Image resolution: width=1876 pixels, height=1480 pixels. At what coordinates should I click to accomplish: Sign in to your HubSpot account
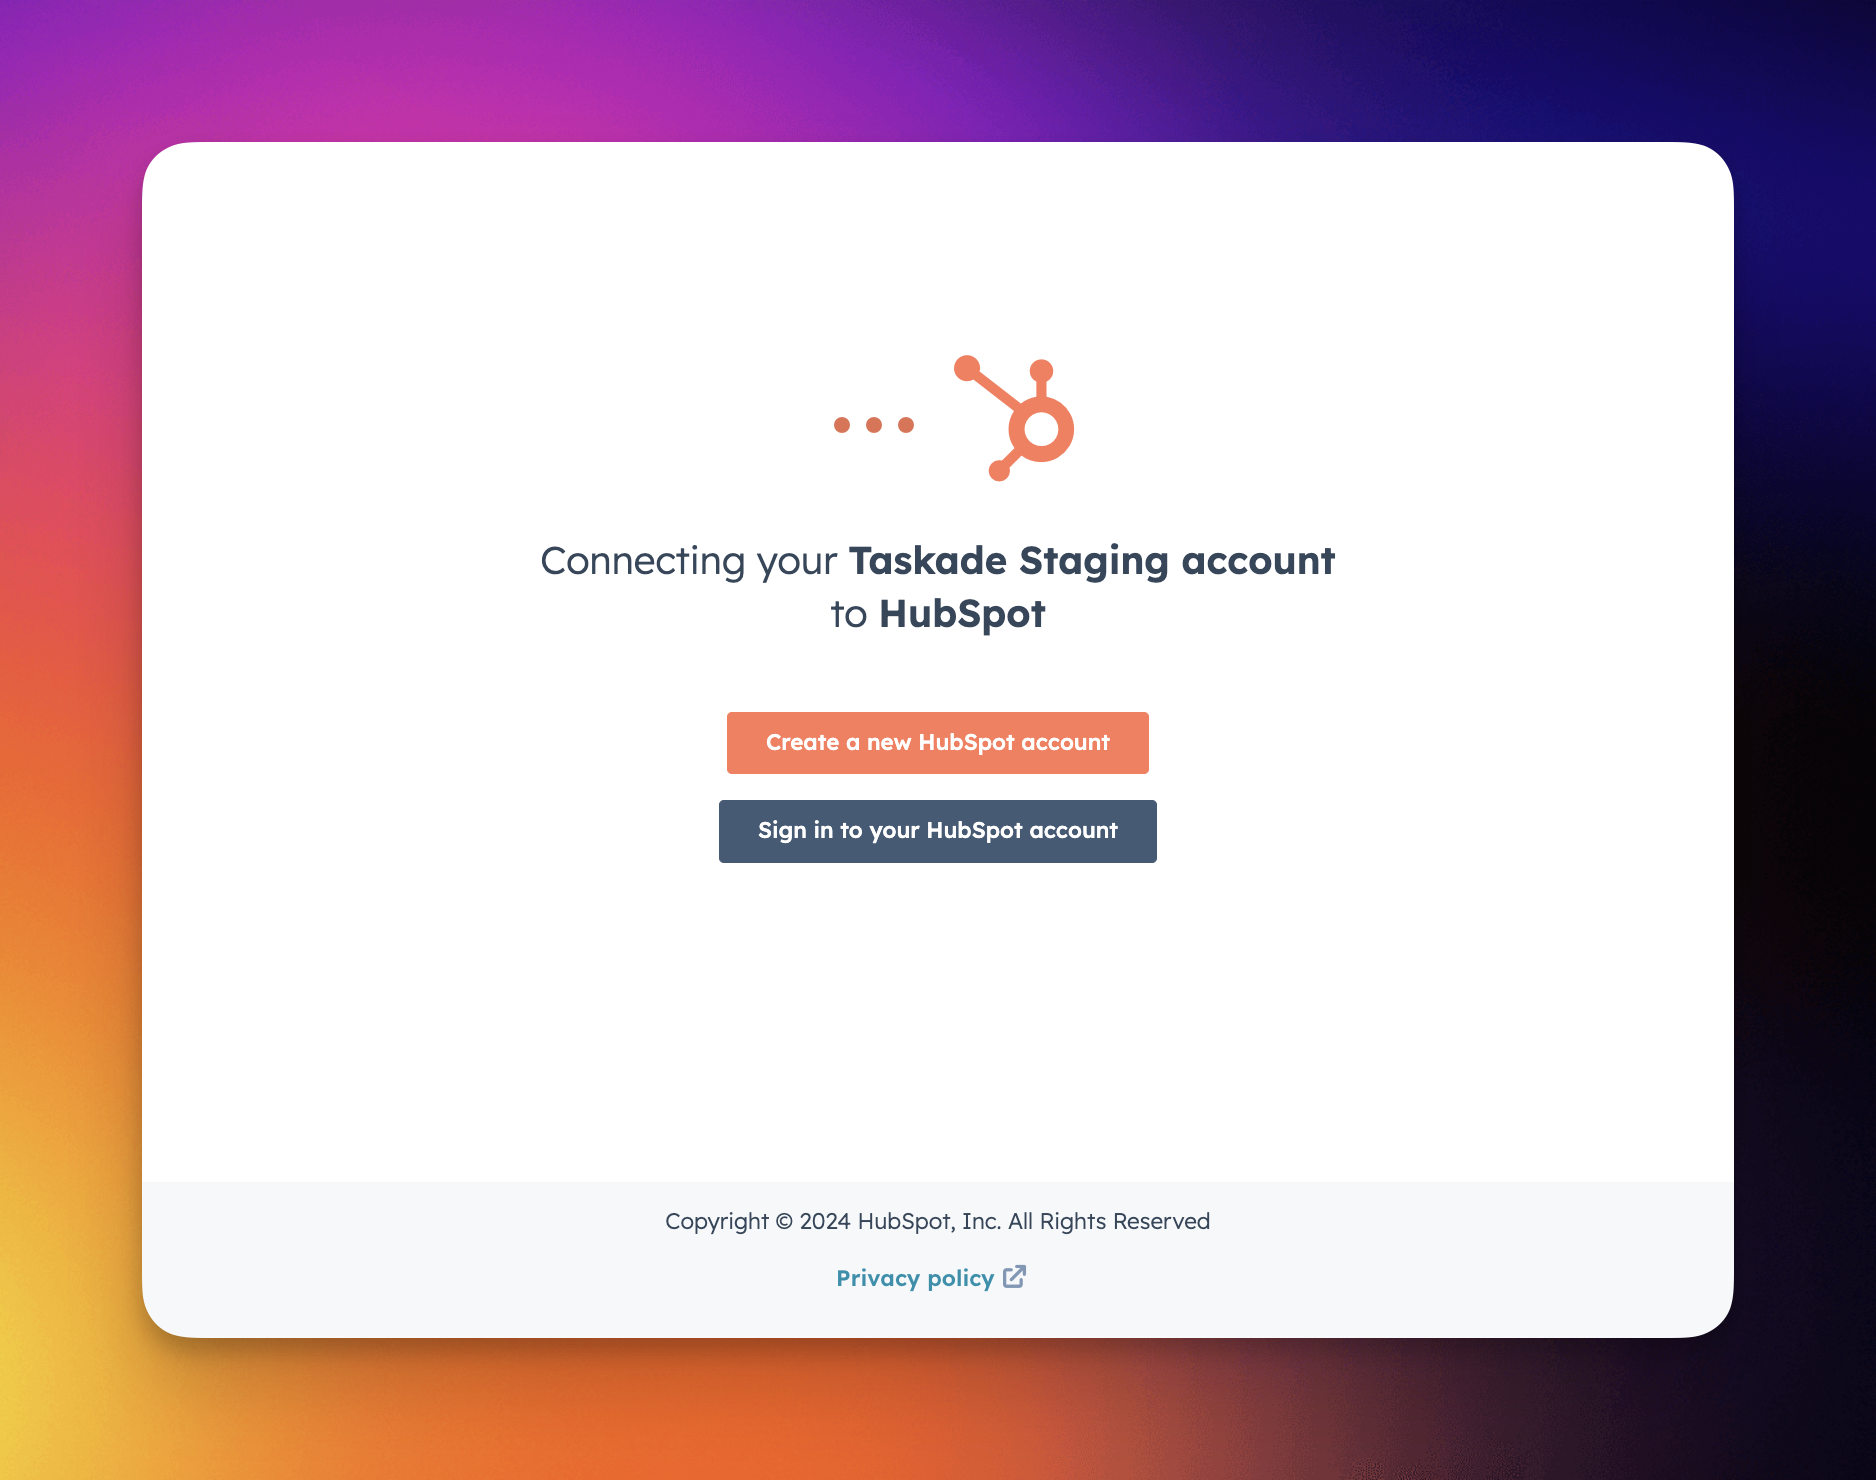click(x=937, y=831)
